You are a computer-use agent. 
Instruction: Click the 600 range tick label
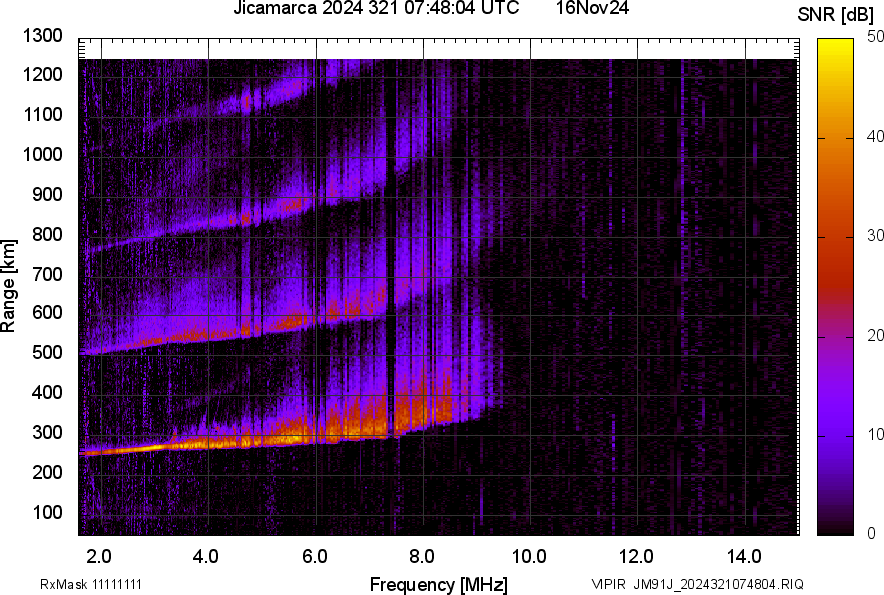47,312
